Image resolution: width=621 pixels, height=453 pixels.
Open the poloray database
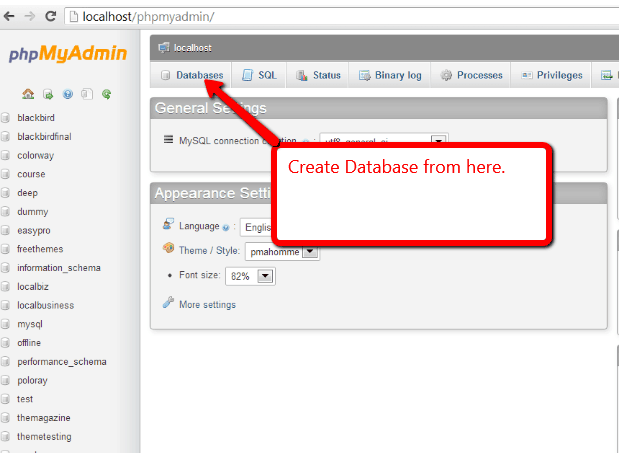[x=32, y=380]
